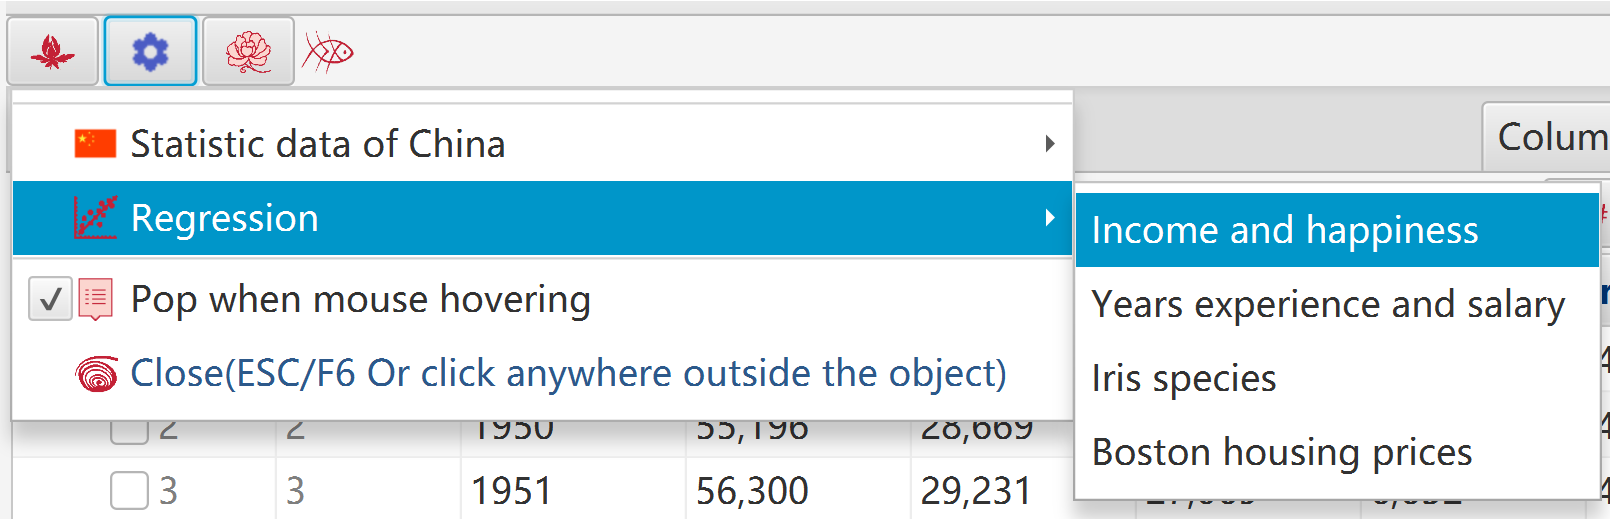1611x520 pixels.
Task: Expand Statistic data of China submenu arrow
Action: pyautogui.click(x=1049, y=144)
